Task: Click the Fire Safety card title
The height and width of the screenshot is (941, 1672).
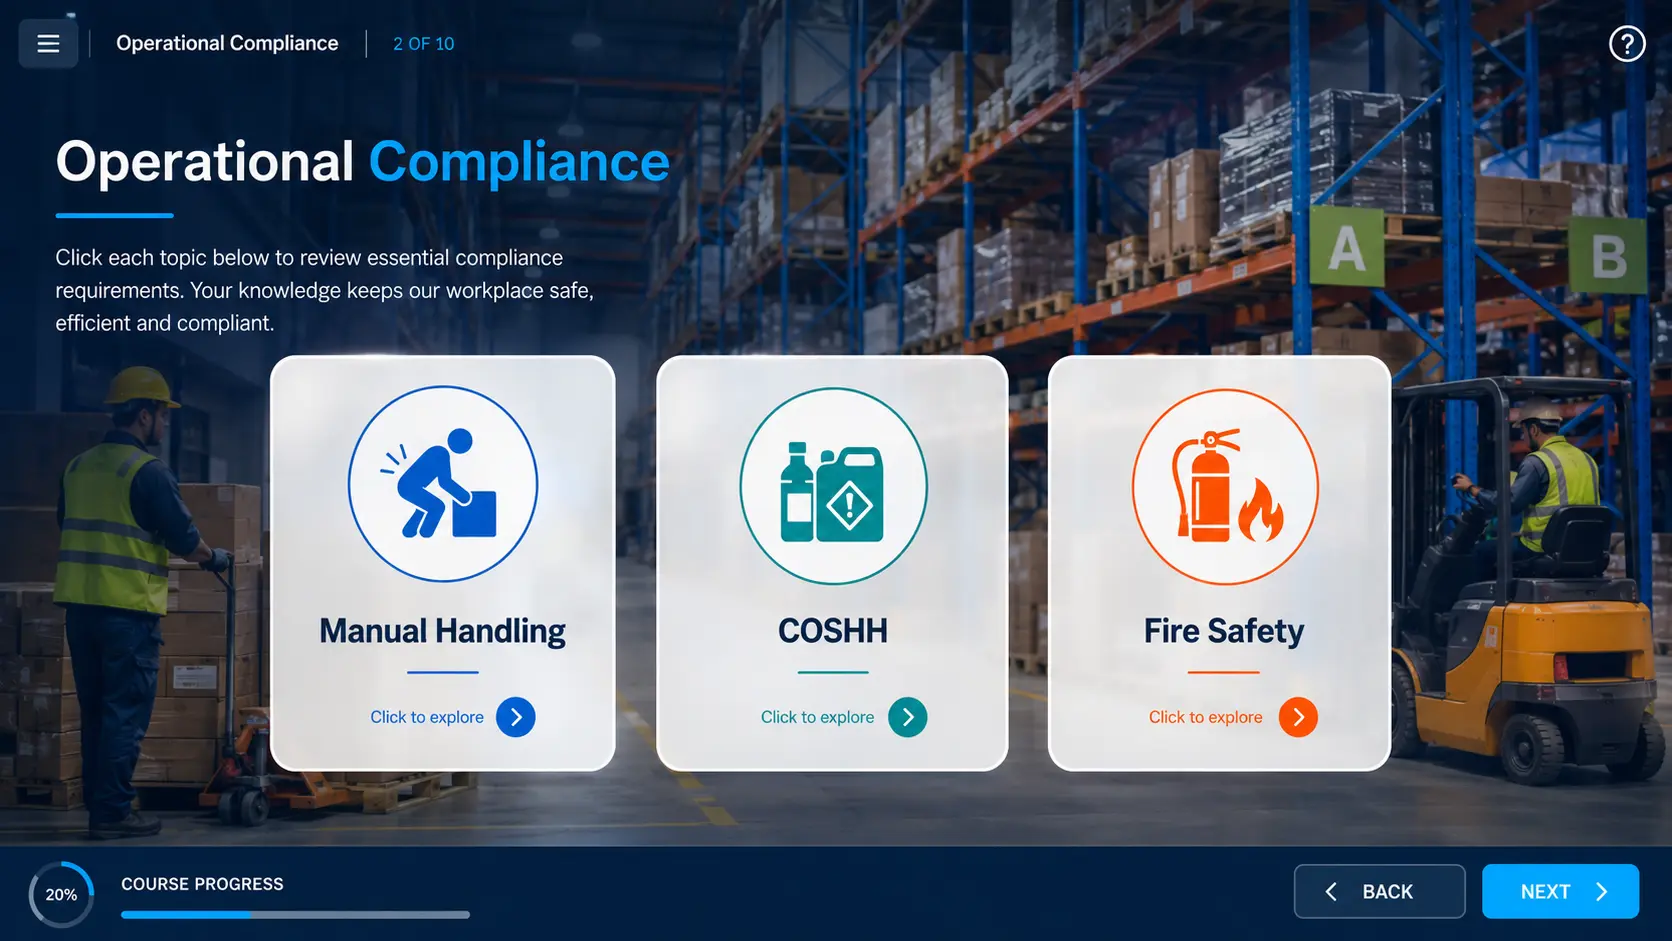Action: pyautogui.click(x=1224, y=631)
